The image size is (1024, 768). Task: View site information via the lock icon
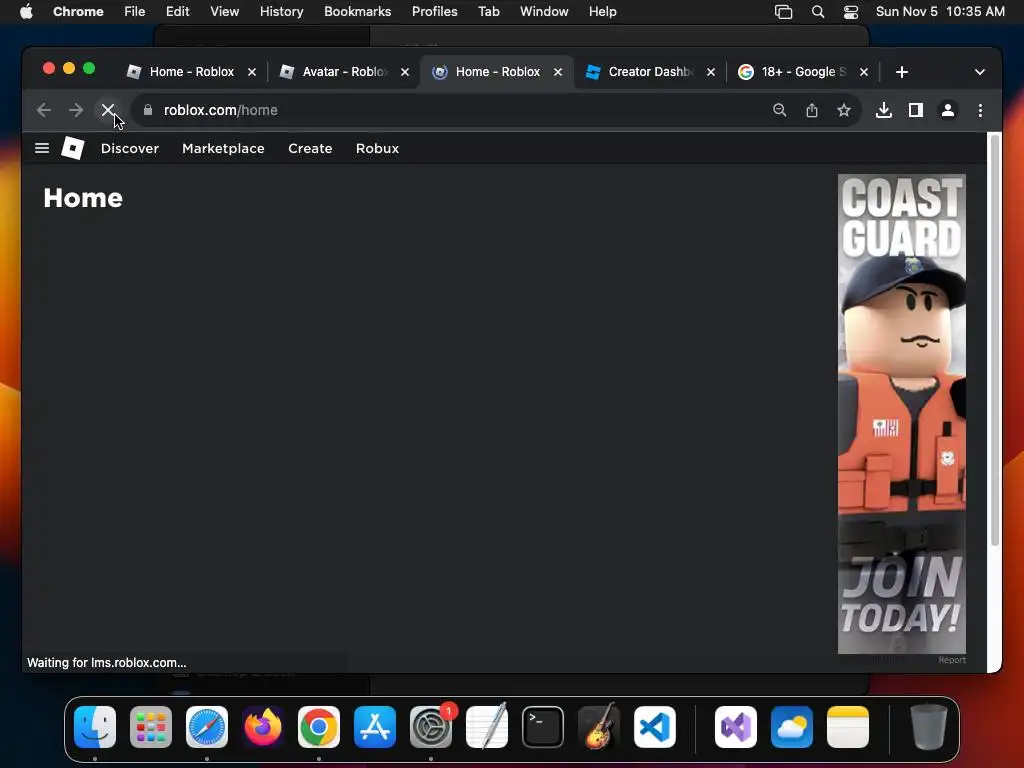[148, 110]
